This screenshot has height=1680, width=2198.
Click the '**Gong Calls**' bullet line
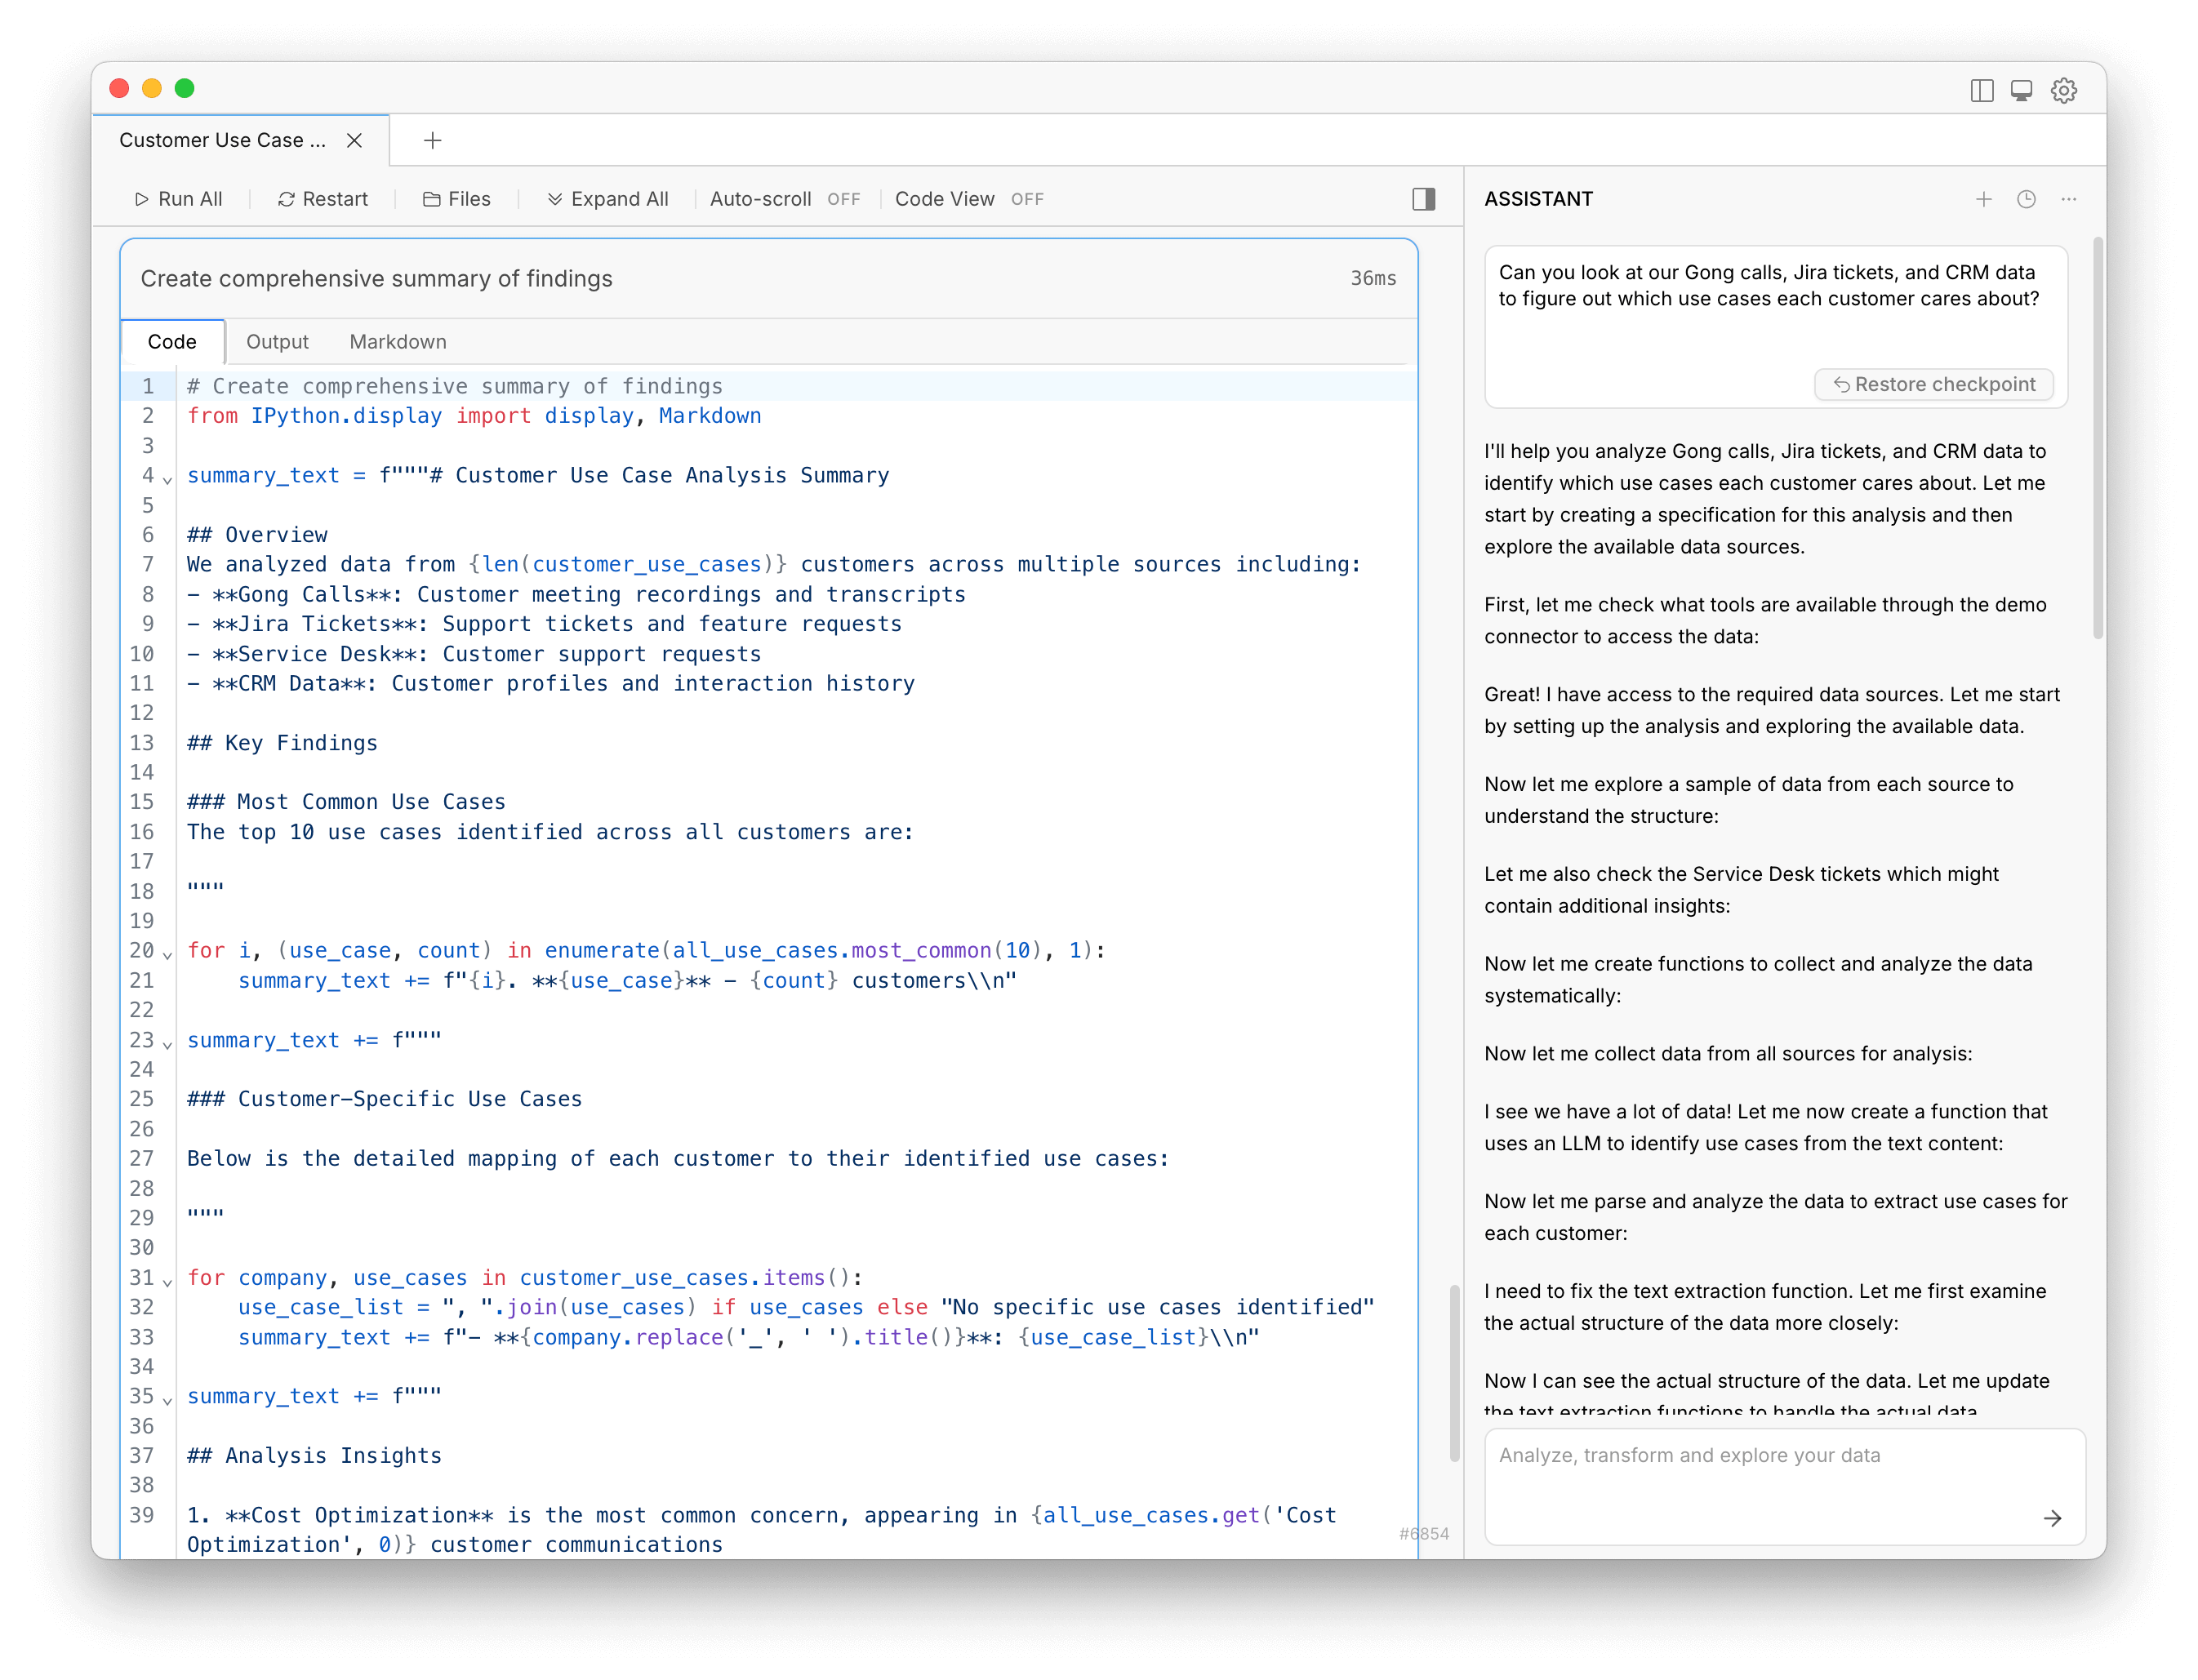pyautogui.click(x=576, y=594)
